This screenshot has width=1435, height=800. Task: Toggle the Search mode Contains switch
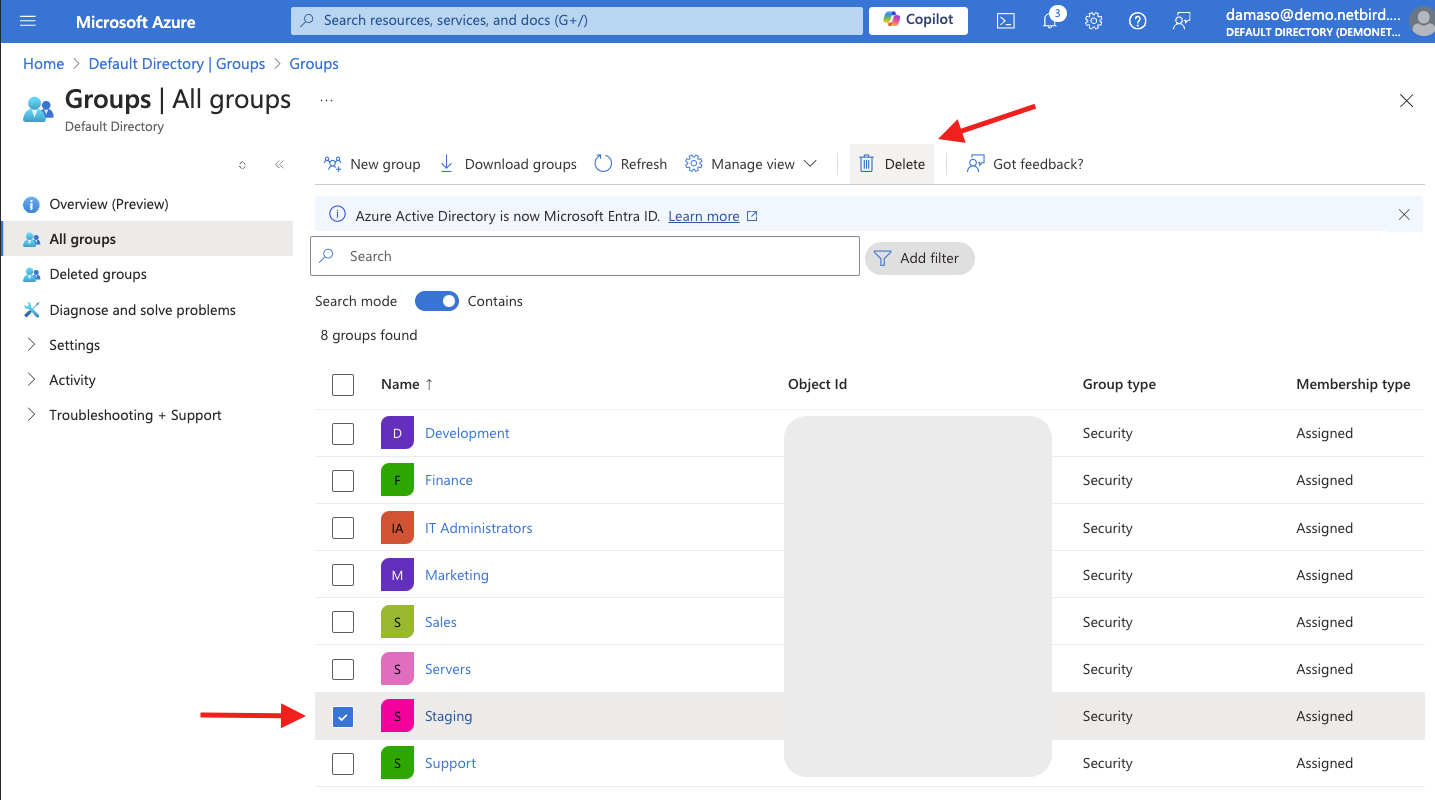(x=436, y=301)
